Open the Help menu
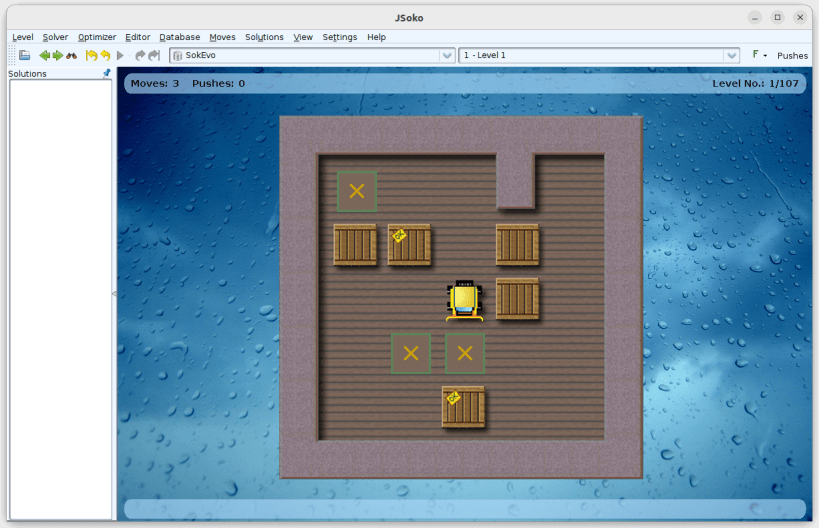Screen dimensions: 819x528 (x=376, y=37)
